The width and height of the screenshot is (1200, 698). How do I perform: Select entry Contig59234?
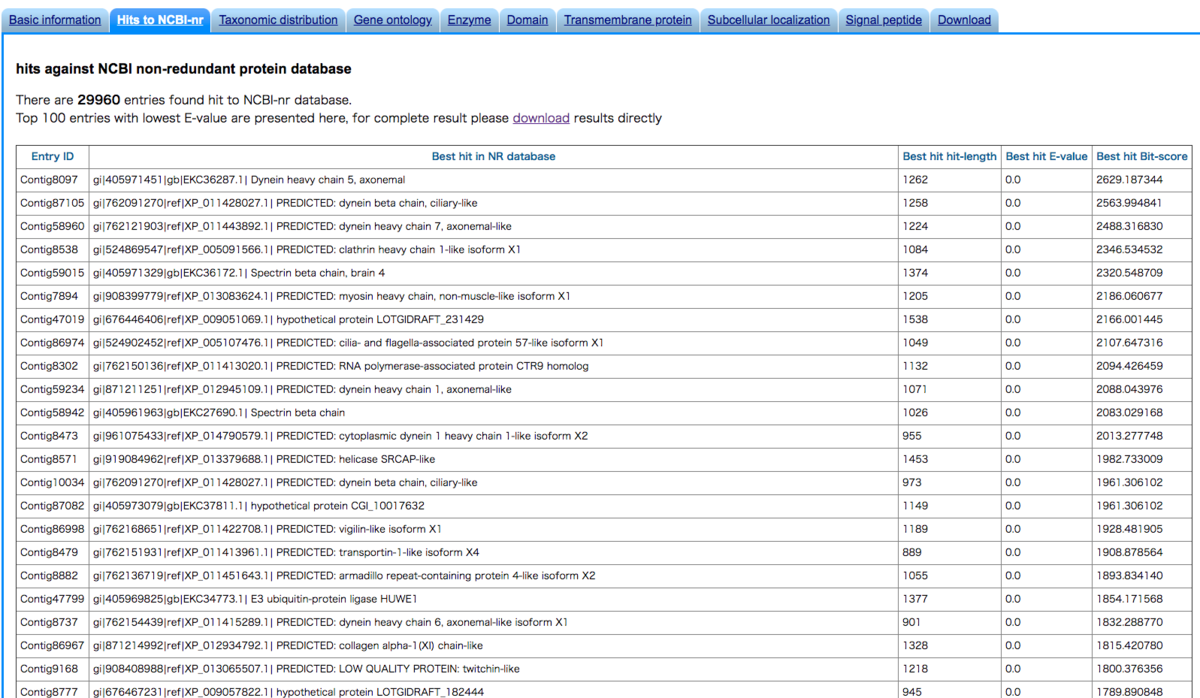(x=52, y=389)
